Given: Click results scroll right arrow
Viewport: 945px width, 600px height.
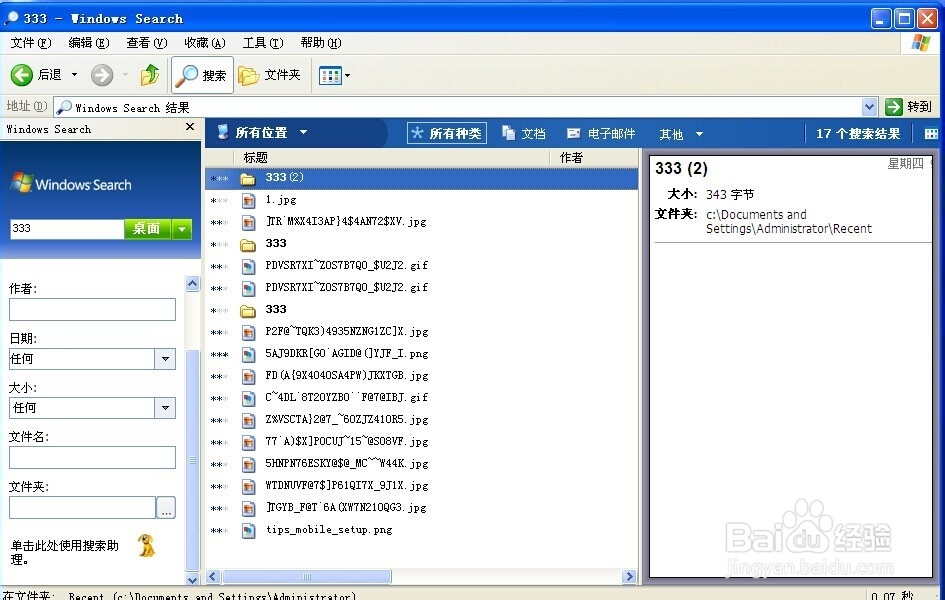Looking at the screenshot, I should (629, 577).
